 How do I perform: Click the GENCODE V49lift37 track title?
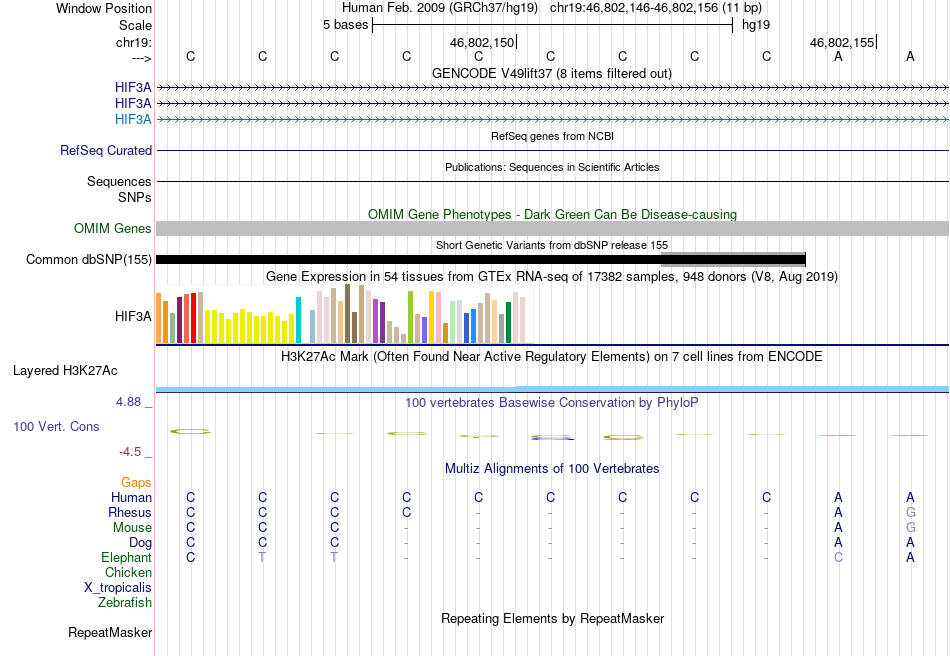click(552, 73)
